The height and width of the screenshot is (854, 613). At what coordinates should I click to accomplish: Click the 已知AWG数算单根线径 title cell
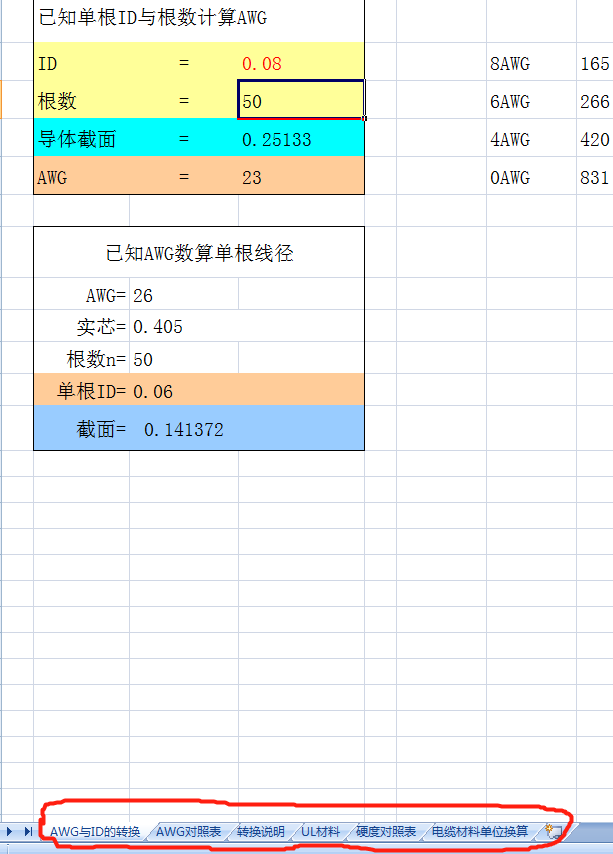pos(199,254)
